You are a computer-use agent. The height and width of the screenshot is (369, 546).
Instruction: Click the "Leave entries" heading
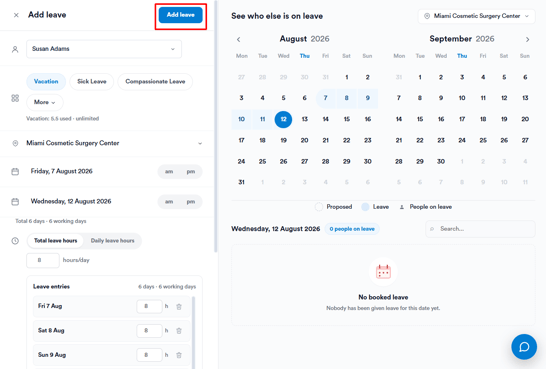click(x=52, y=286)
